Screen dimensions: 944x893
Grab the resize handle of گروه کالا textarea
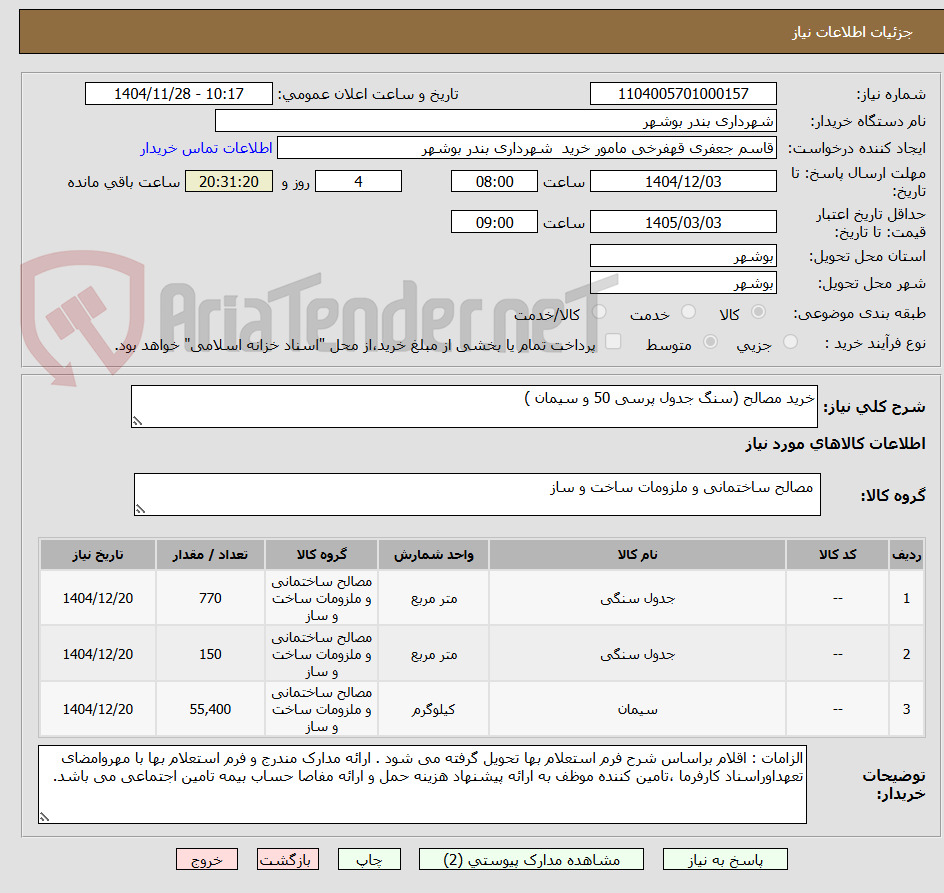140,509
